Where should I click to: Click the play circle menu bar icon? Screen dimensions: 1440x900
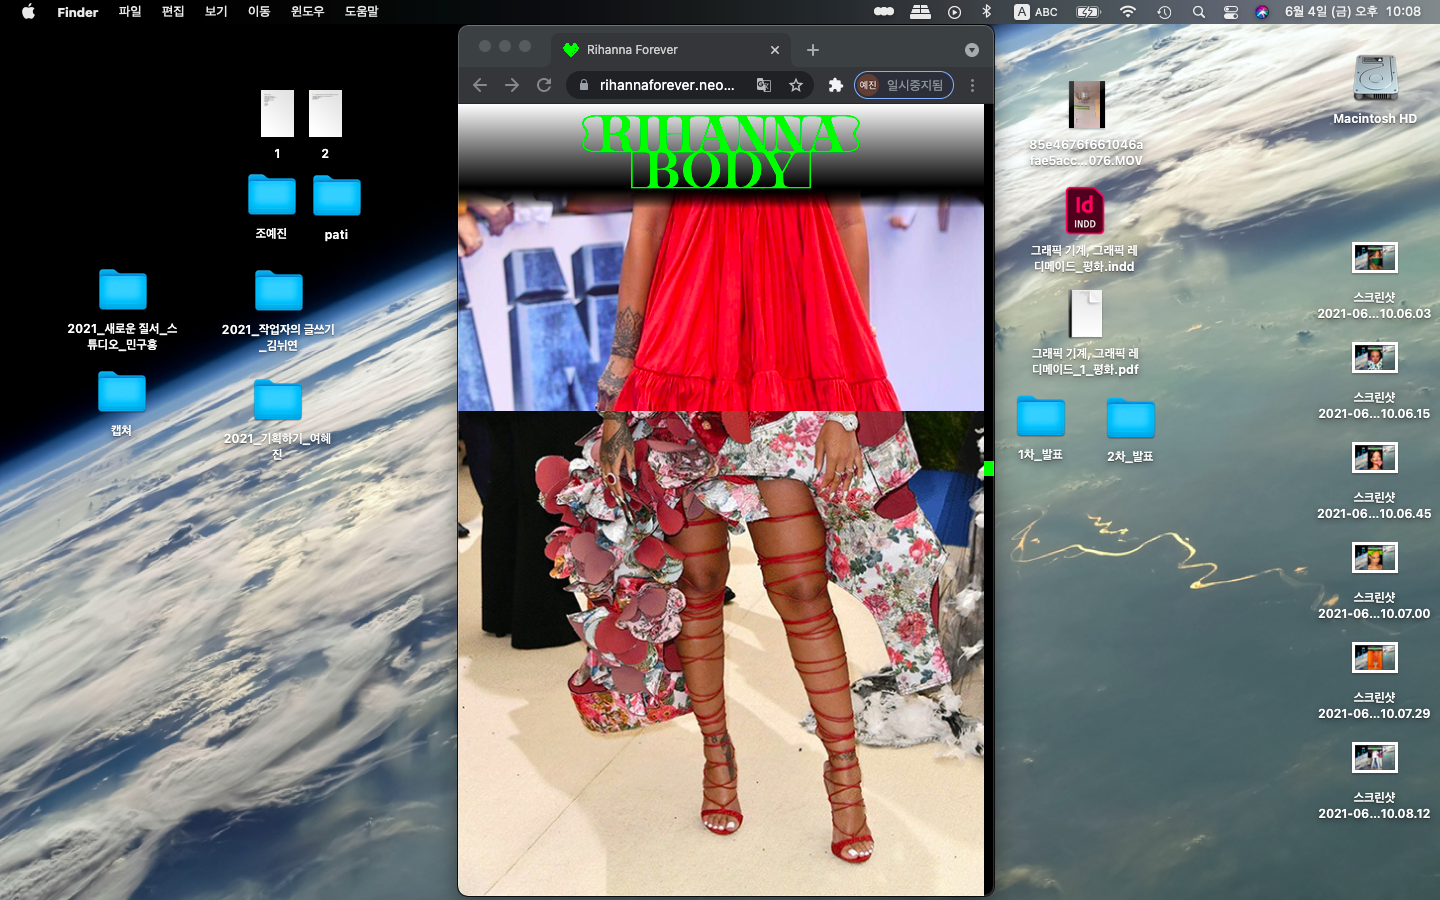click(954, 12)
